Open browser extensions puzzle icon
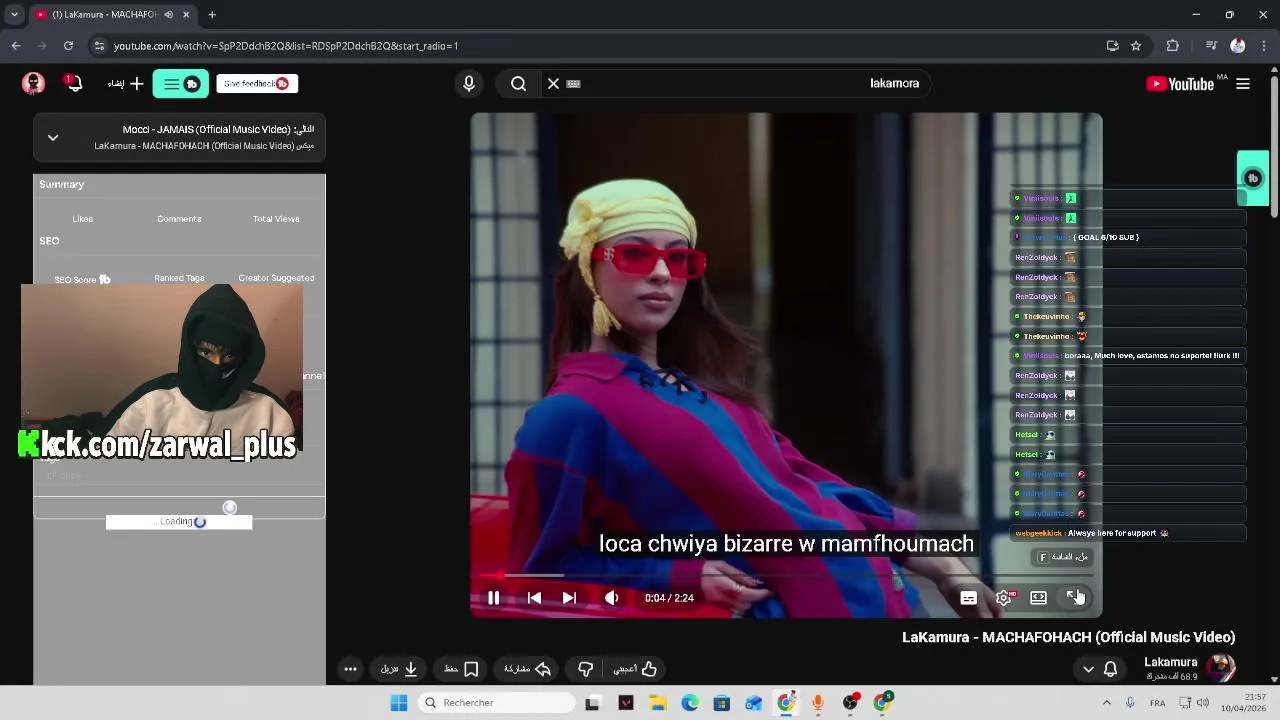 coord(1173,46)
